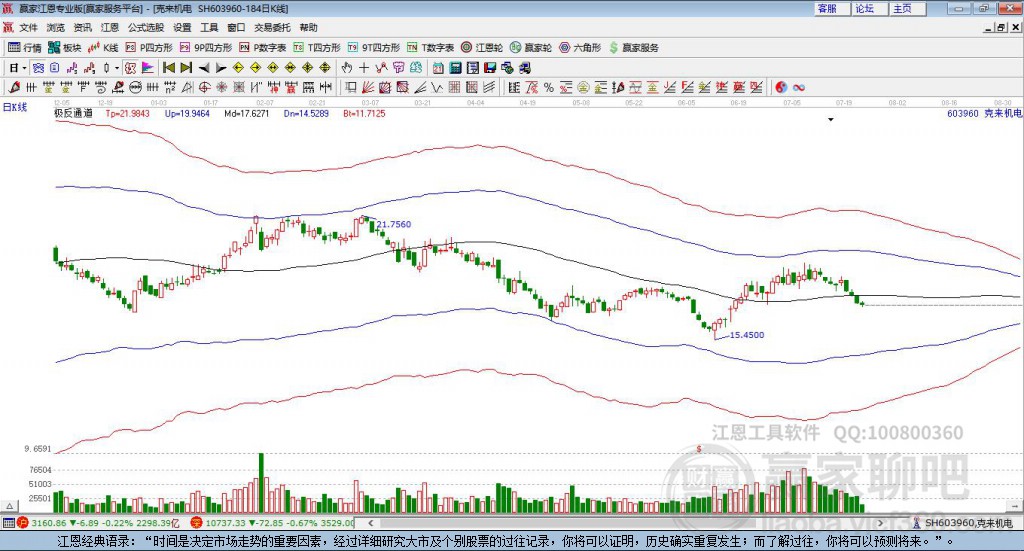This screenshot has width=1024, height=551.
Task: Toggle the pressed 极 channel indicator icon
Action: coord(130,68)
